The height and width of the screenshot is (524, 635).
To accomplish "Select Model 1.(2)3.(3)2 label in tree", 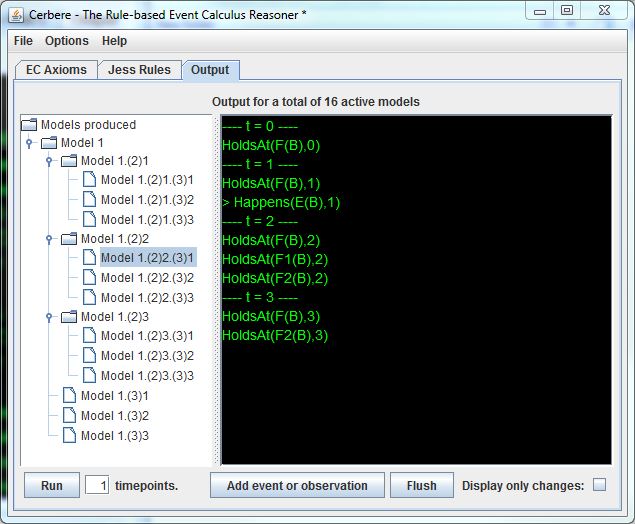I will click(147, 356).
